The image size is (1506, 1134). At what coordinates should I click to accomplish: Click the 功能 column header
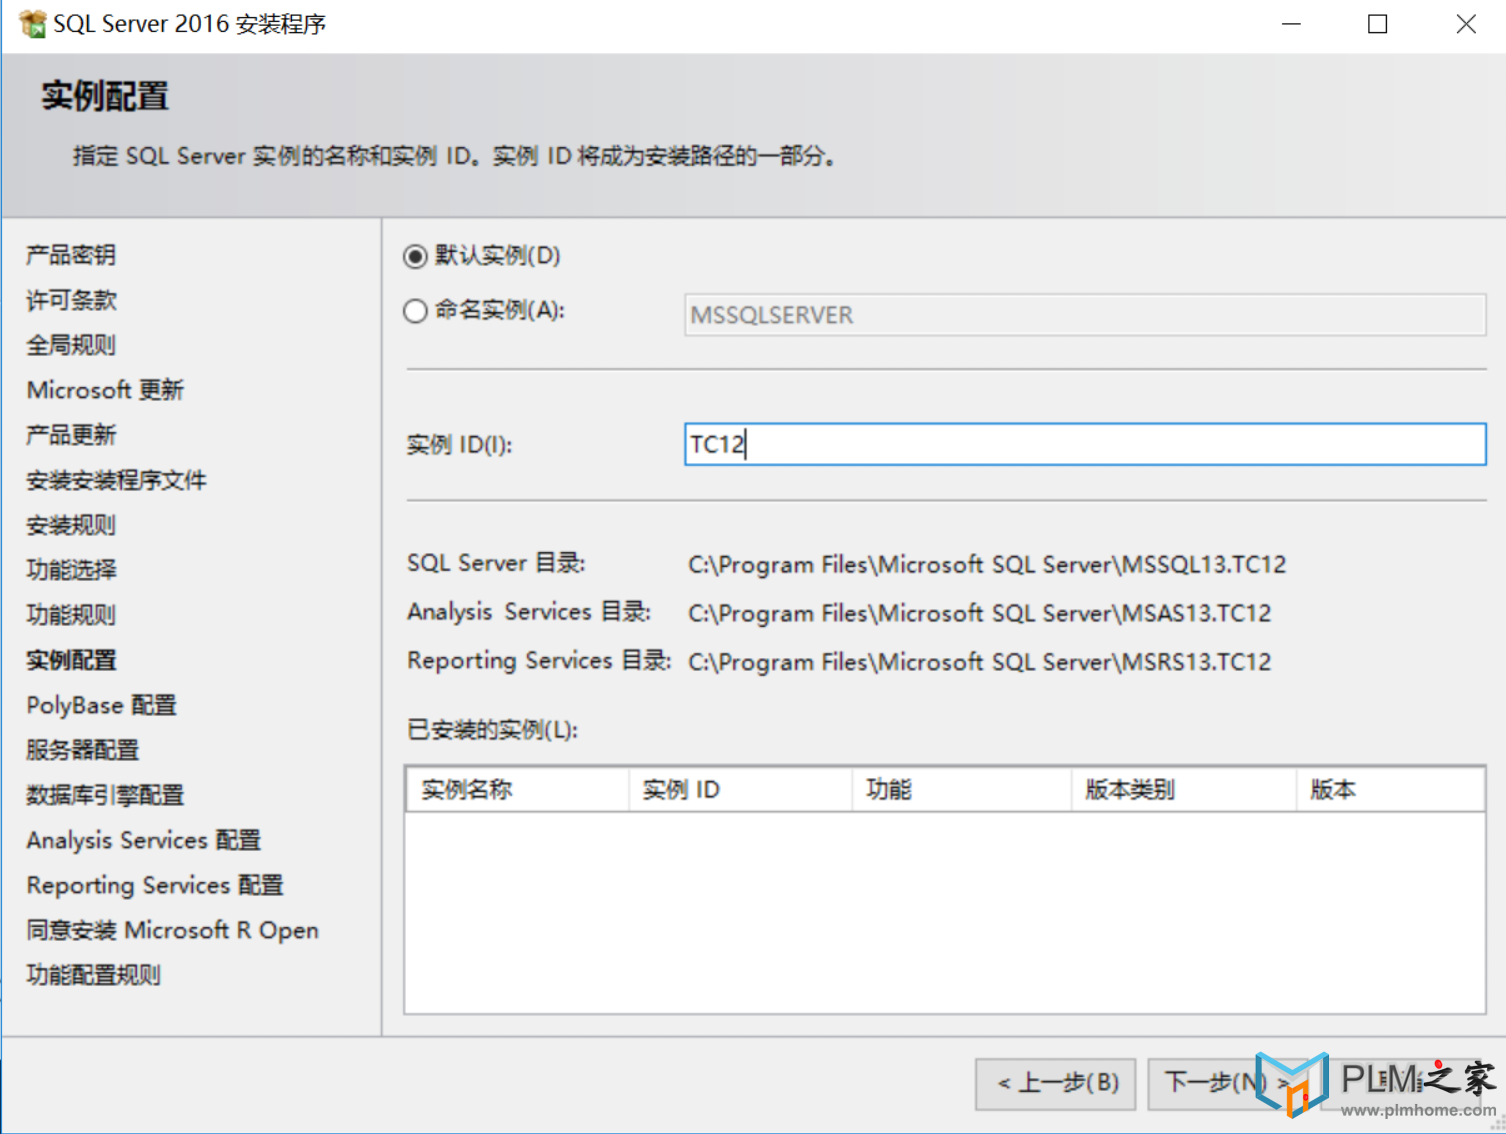961,790
